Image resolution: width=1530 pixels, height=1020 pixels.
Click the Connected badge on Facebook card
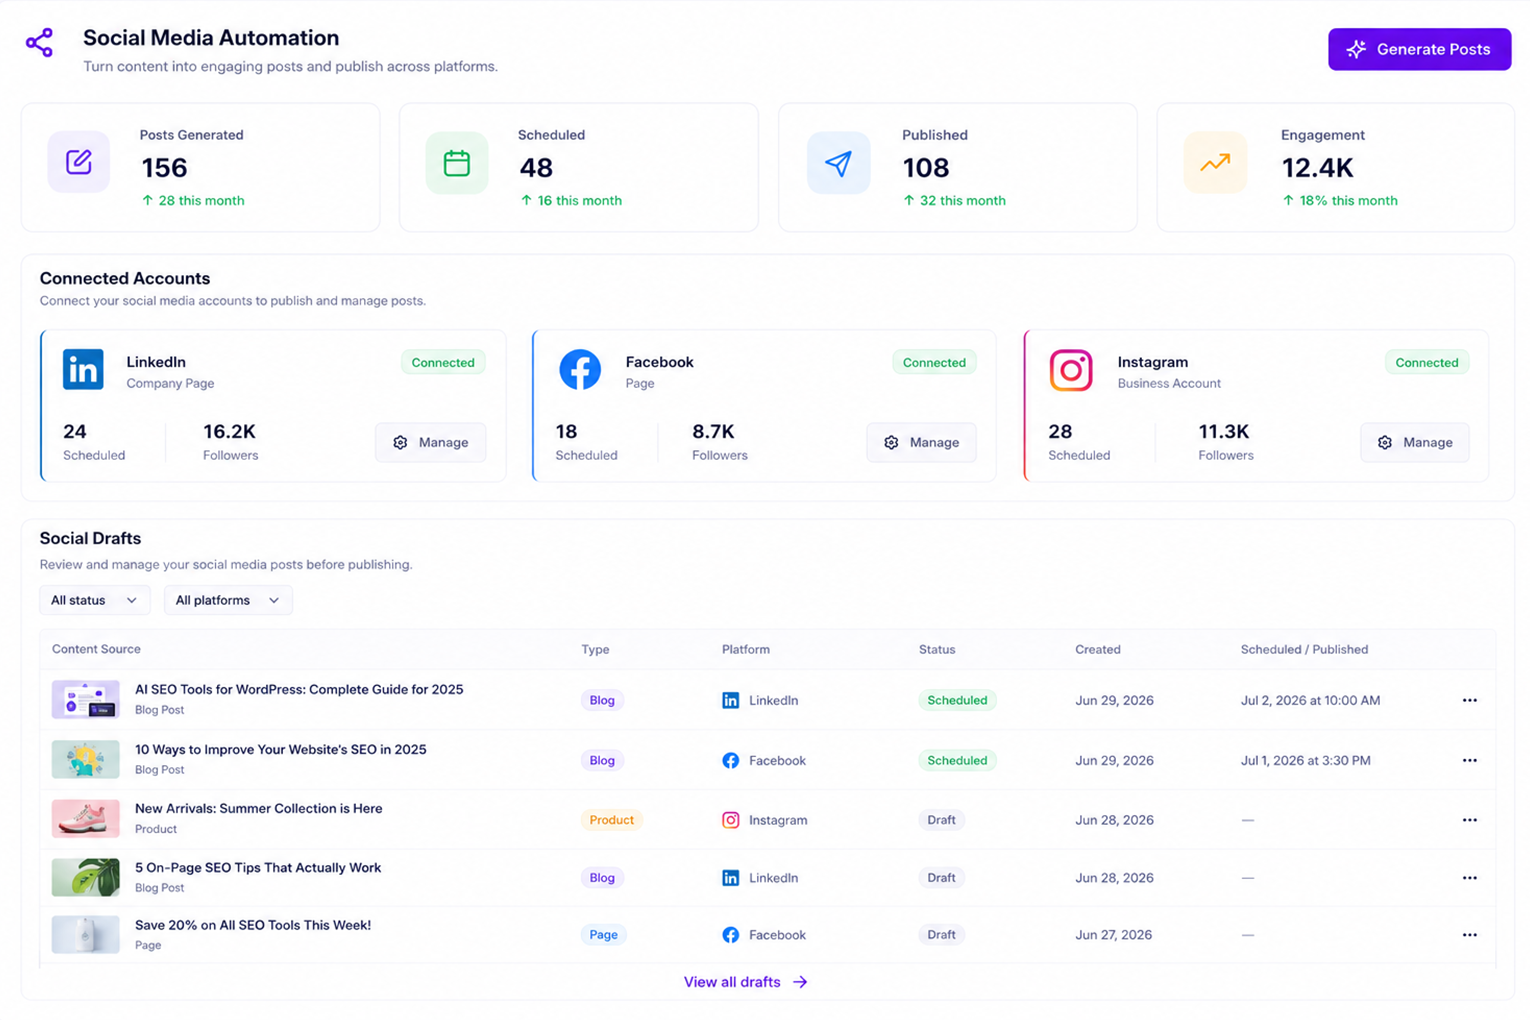tap(934, 362)
